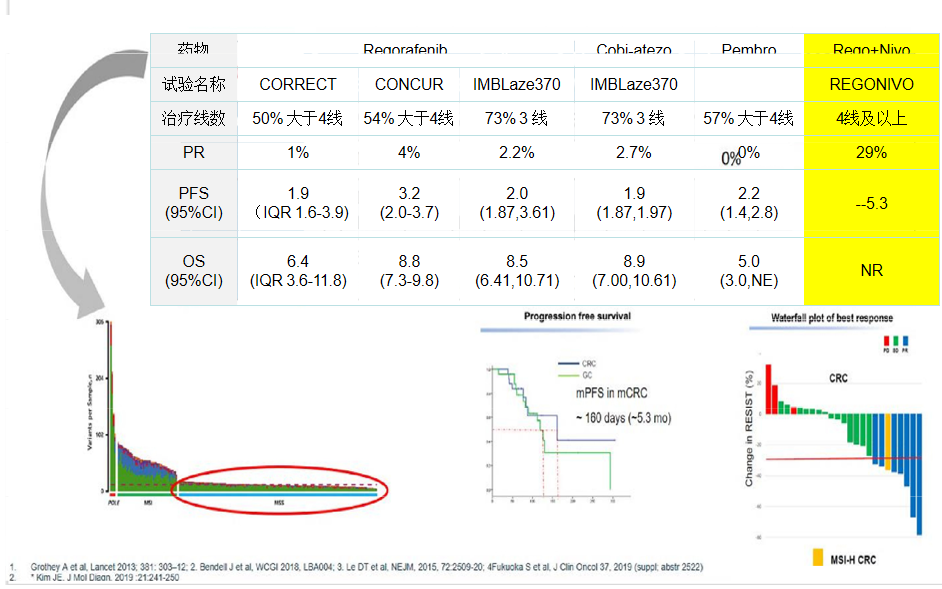
Task: Select the OS cell '6.4 (IQR 3.6-11.8)'
Action: click(298, 271)
